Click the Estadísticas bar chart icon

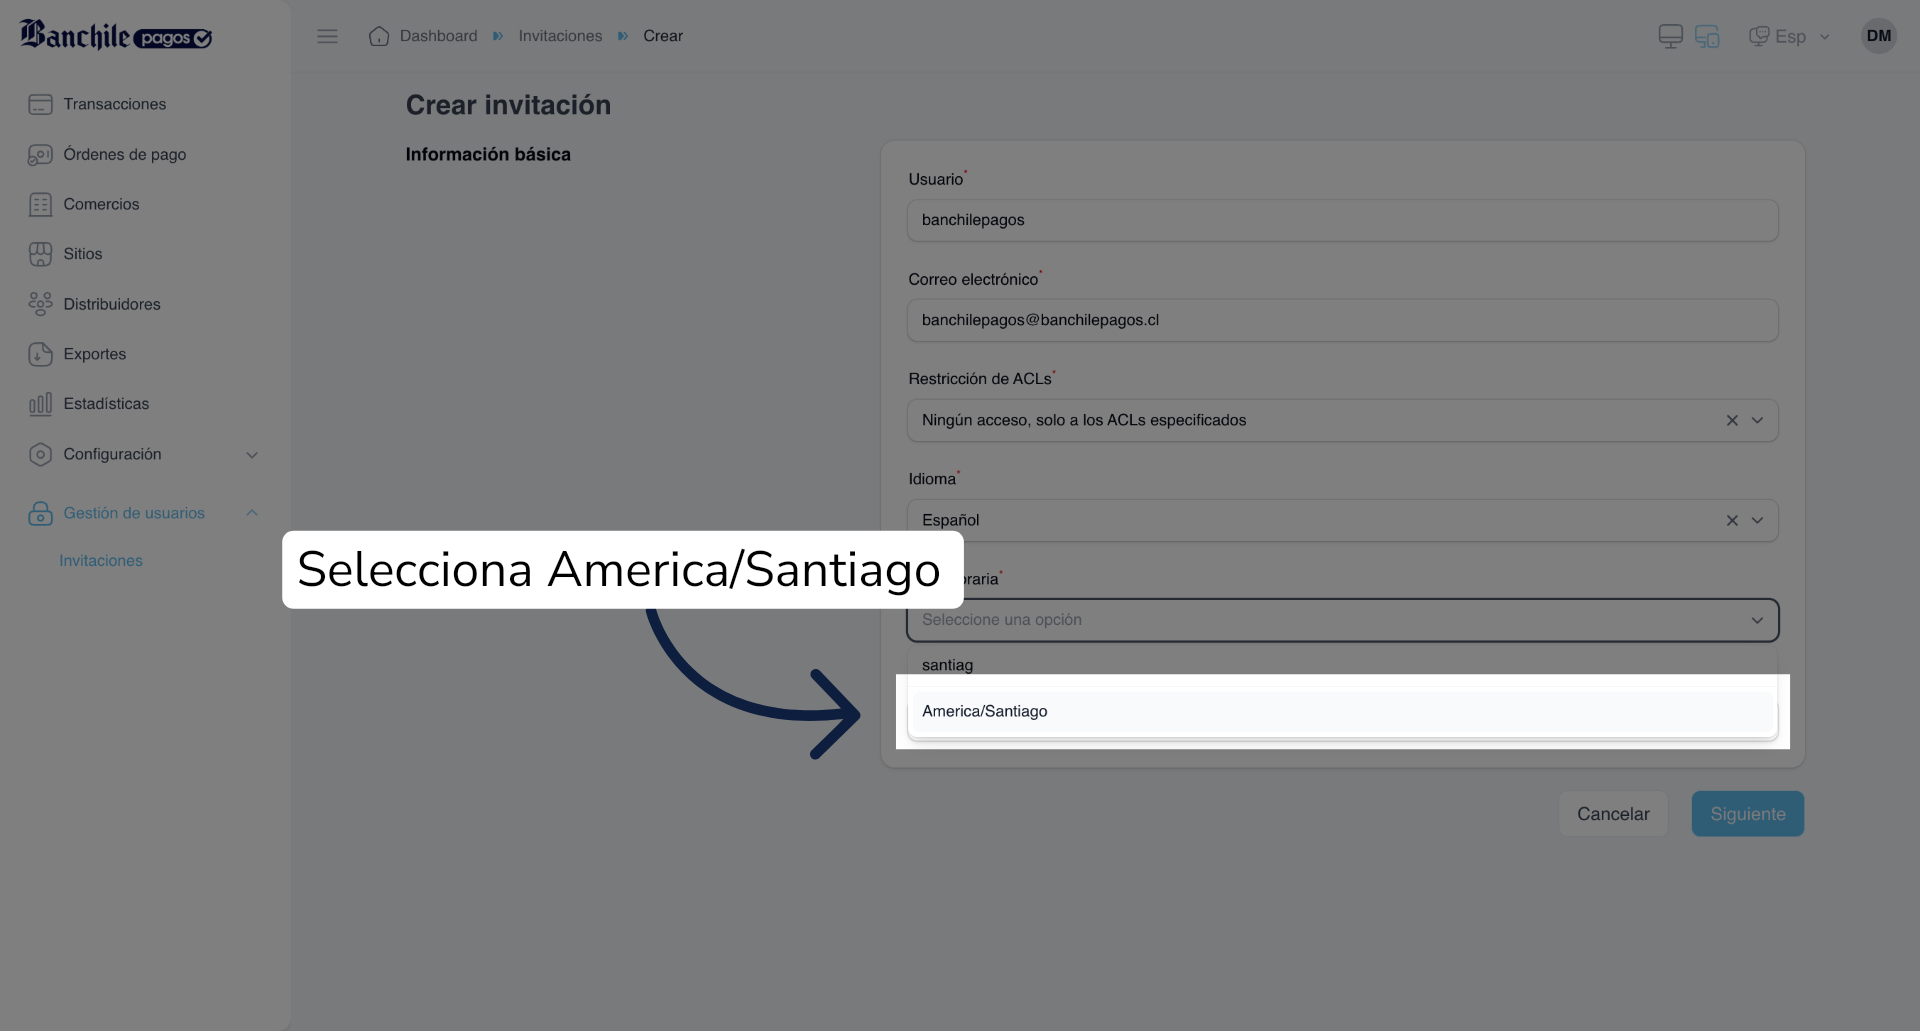pyautogui.click(x=40, y=404)
